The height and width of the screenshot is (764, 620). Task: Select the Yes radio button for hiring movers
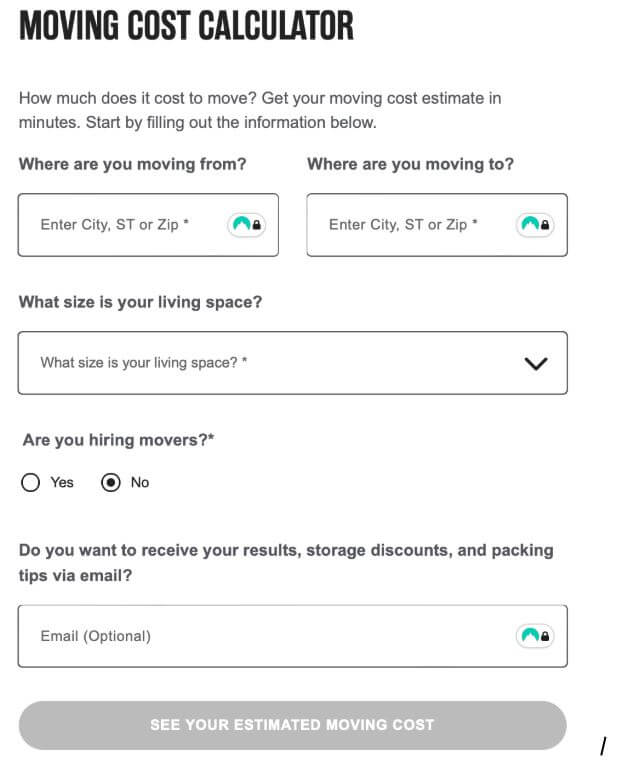[x=31, y=483]
